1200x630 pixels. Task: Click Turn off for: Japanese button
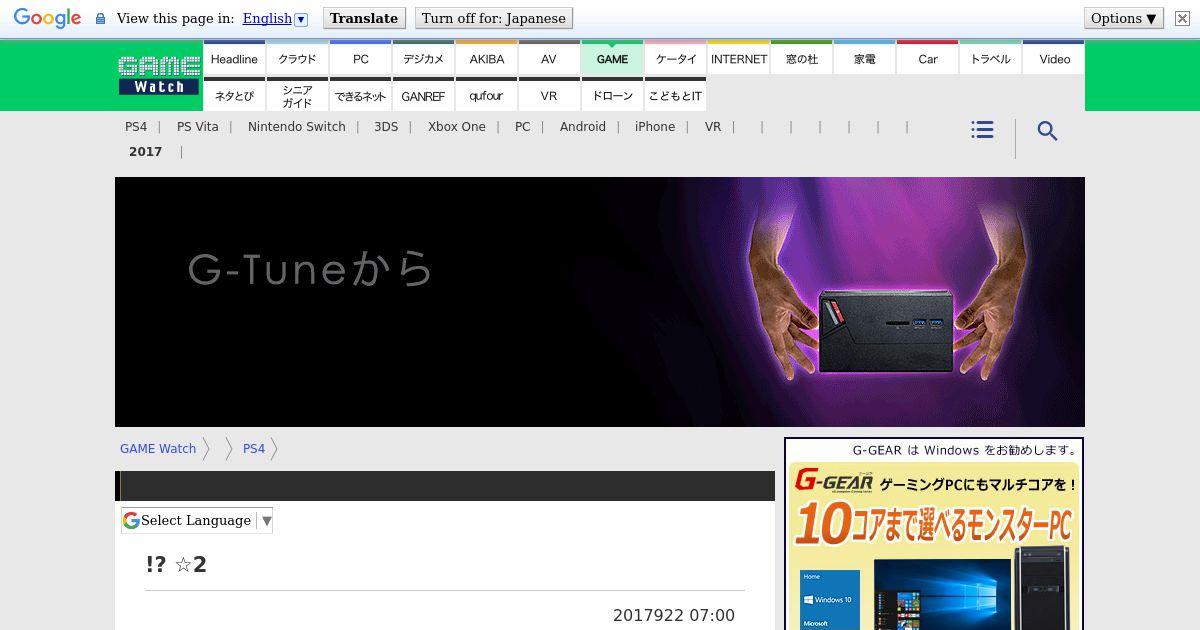click(494, 18)
